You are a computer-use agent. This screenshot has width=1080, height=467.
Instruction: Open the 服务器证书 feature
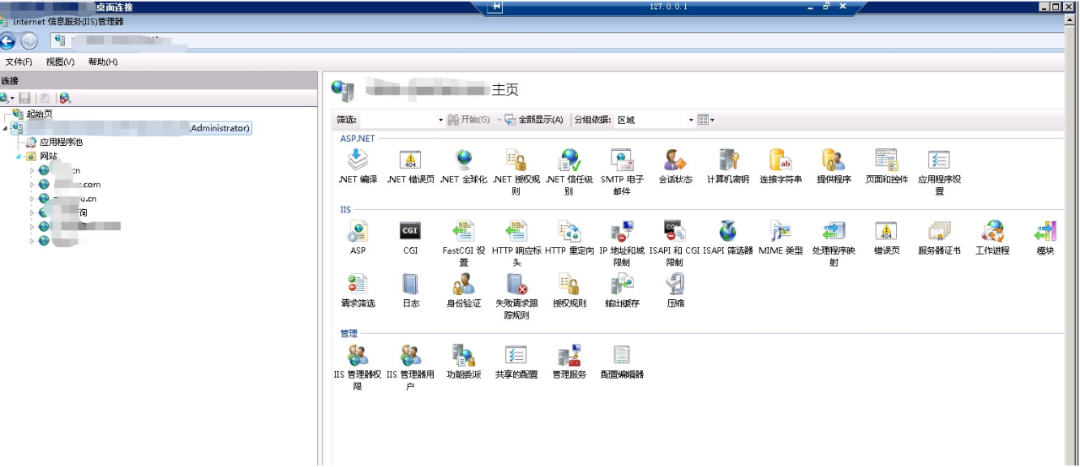[939, 238]
